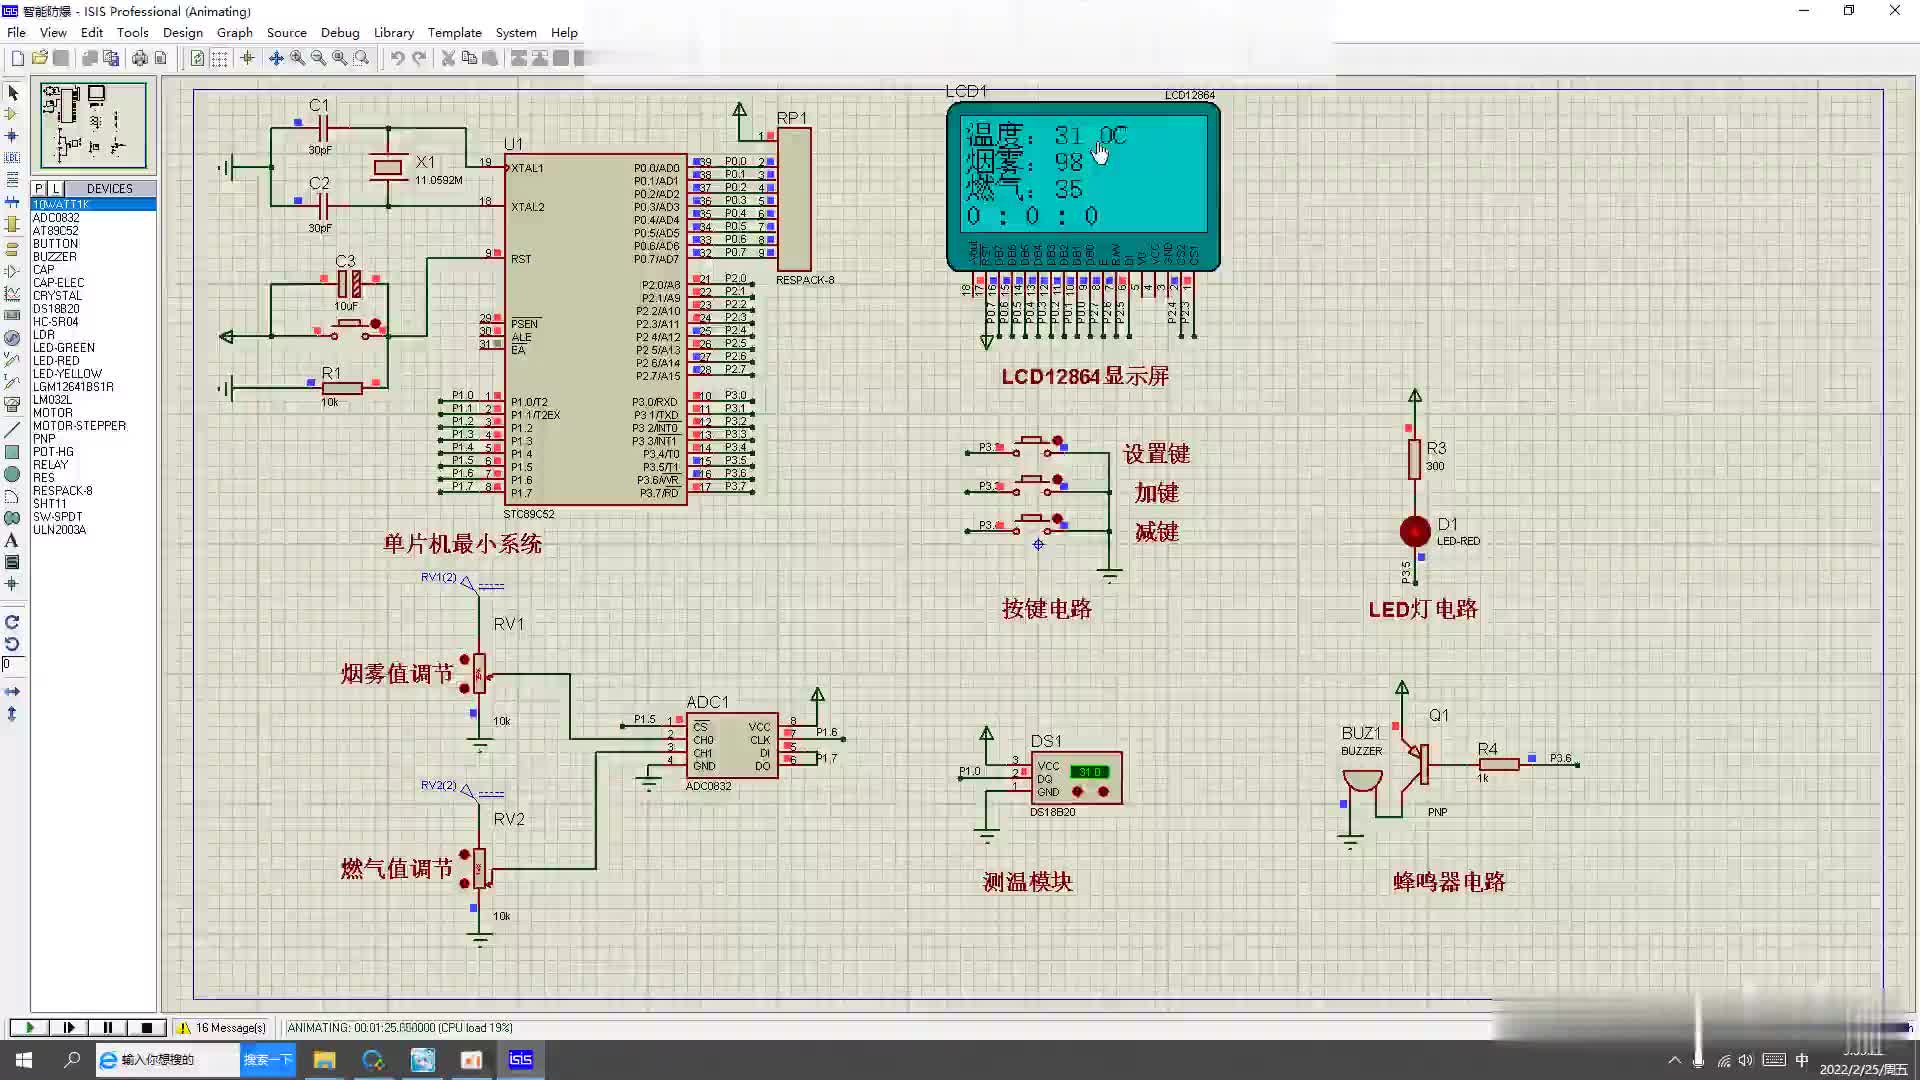Open the Library menu
Screen dimensions: 1920x1080
394,32
